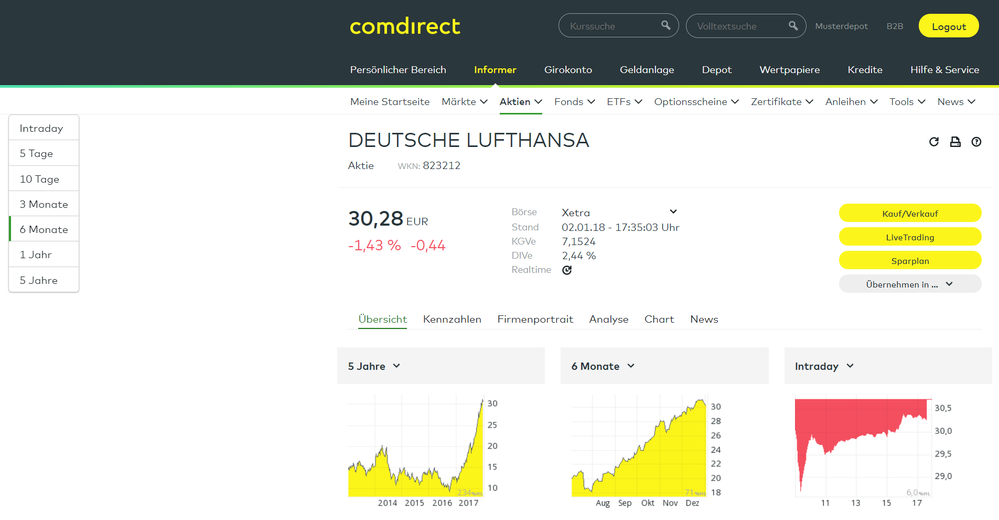This screenshot has height=520, width=999.
Task: Click the red Intraday price chart
Action: pyautogui.click(x=861, y=446)
